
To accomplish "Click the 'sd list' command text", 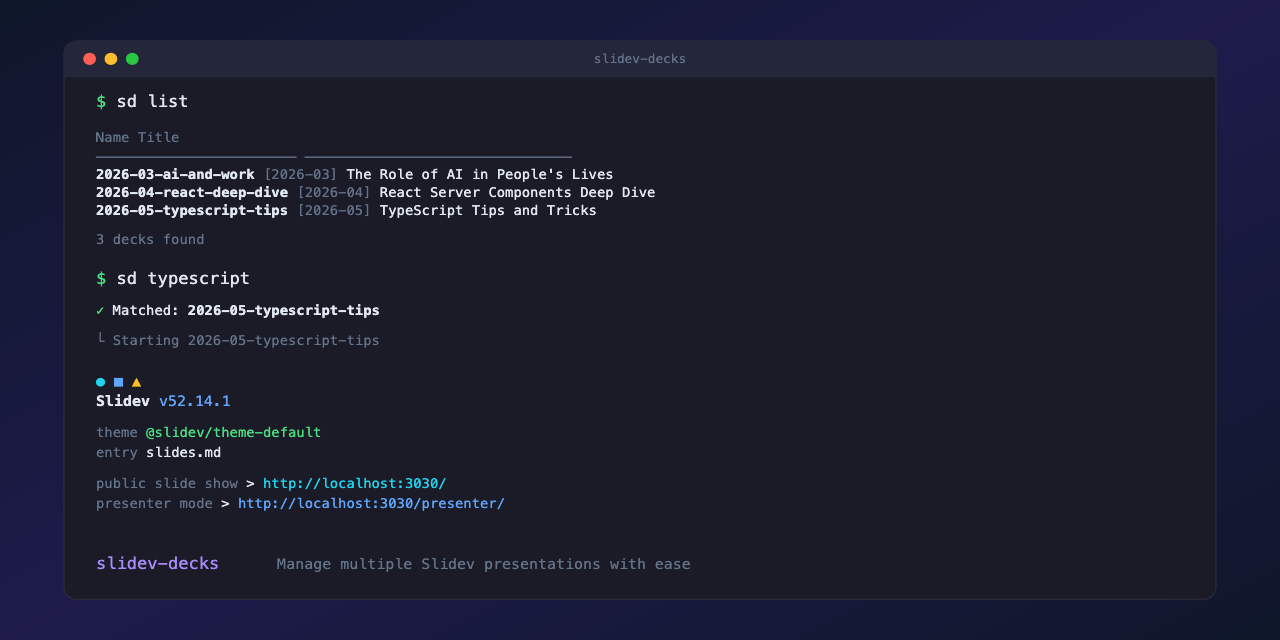I will tap(152, 101).
